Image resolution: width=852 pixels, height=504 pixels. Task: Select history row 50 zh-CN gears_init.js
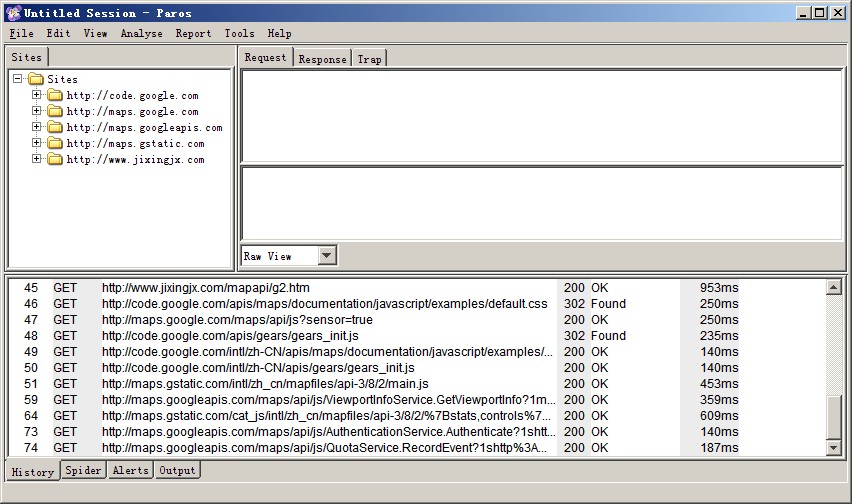coord(258,368)
